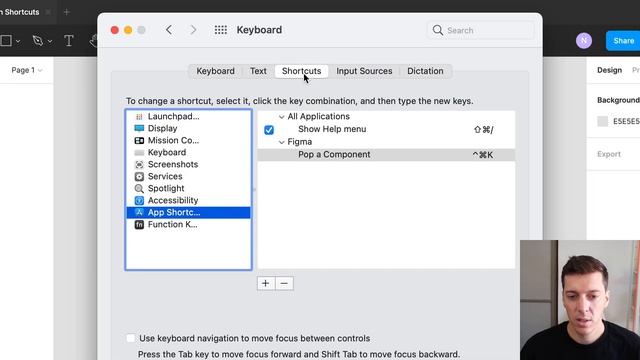
Task: Select Screenshots category
Action: click(188, 164)
